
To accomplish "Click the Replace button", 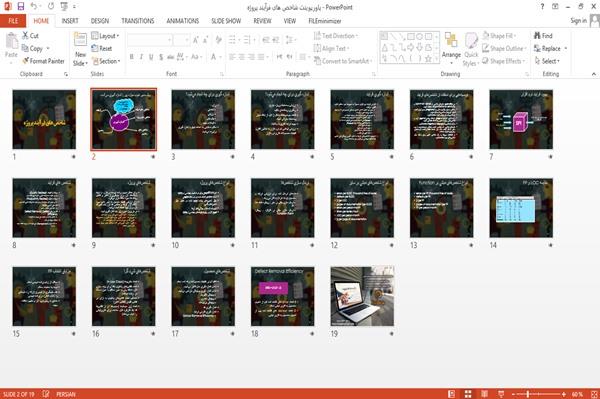I will 551,48.
